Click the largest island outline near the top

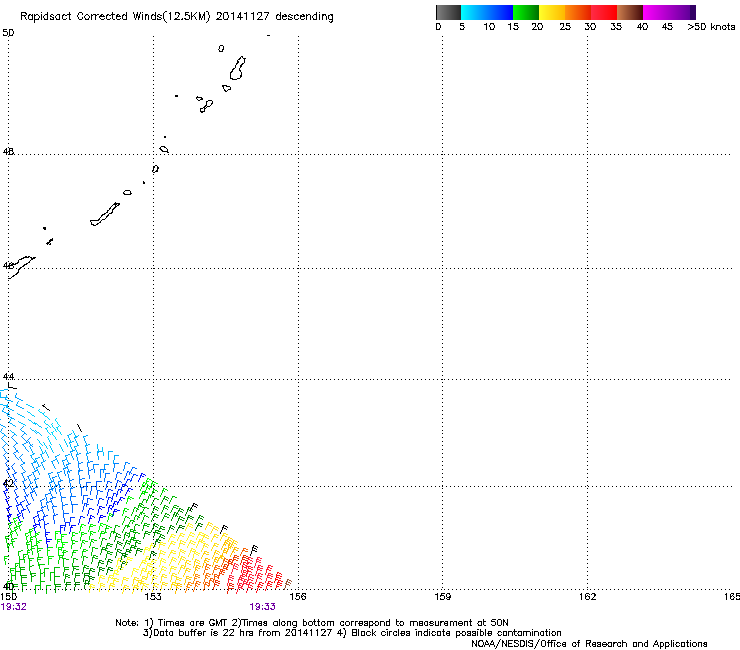click(x=238, y=68)
